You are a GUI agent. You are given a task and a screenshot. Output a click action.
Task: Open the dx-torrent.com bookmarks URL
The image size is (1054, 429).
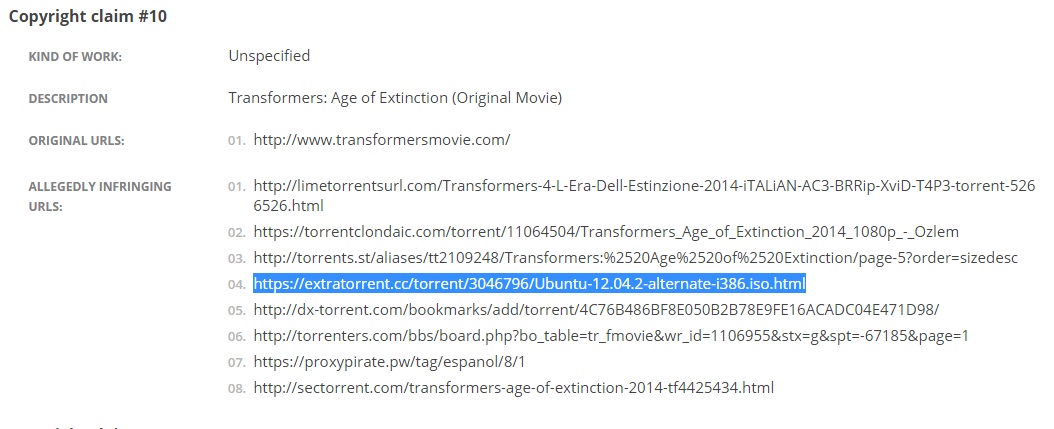[x=596, y=310]
